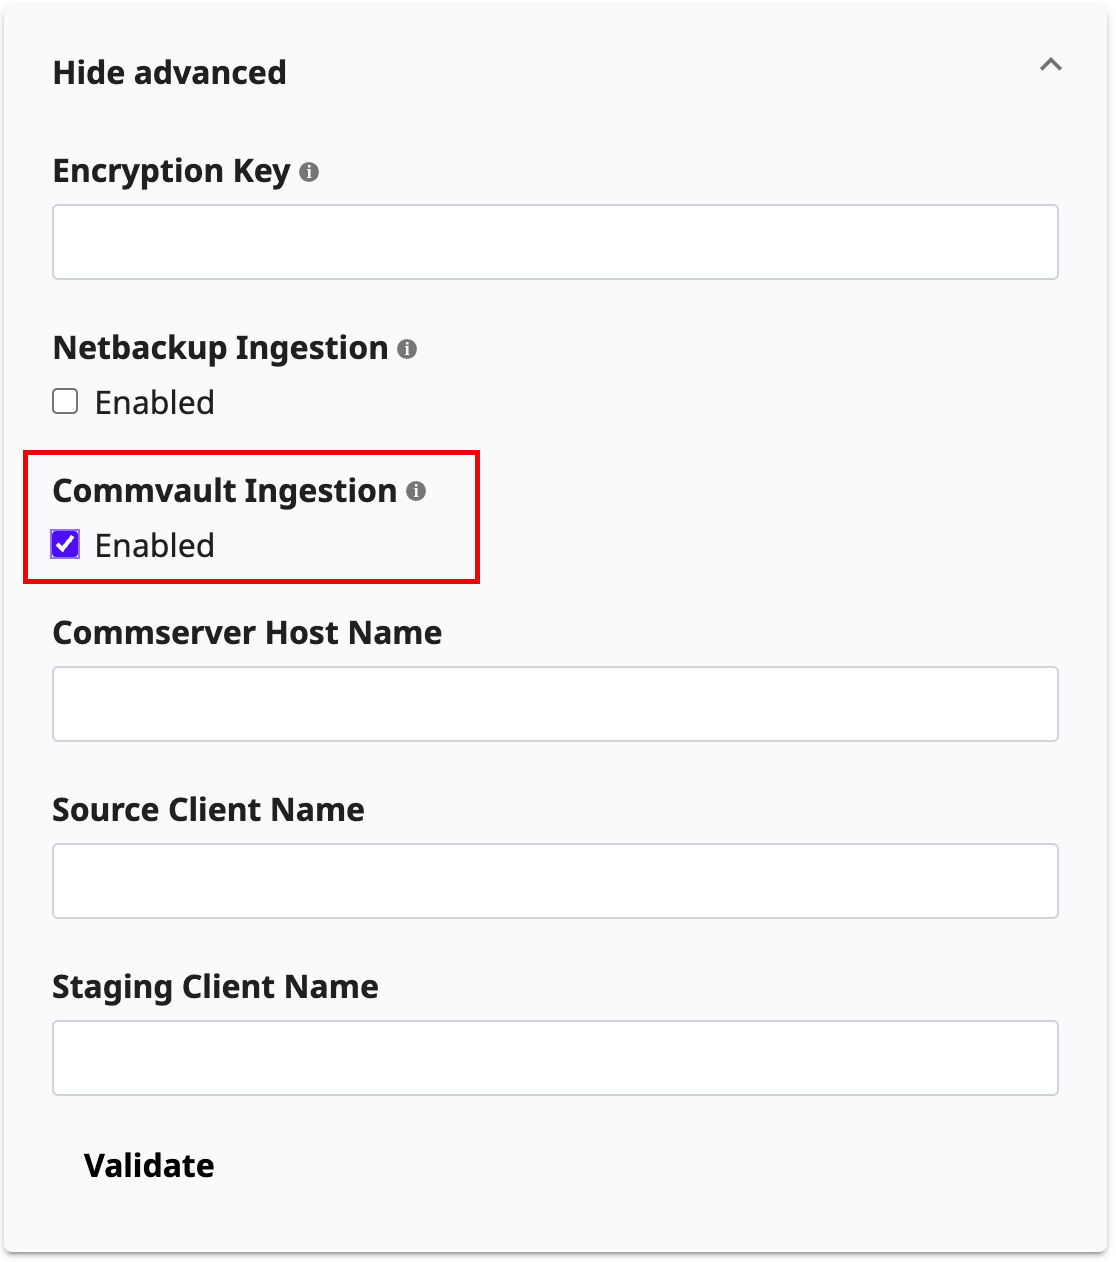Click Hide advanced

[x=169, y=72]
